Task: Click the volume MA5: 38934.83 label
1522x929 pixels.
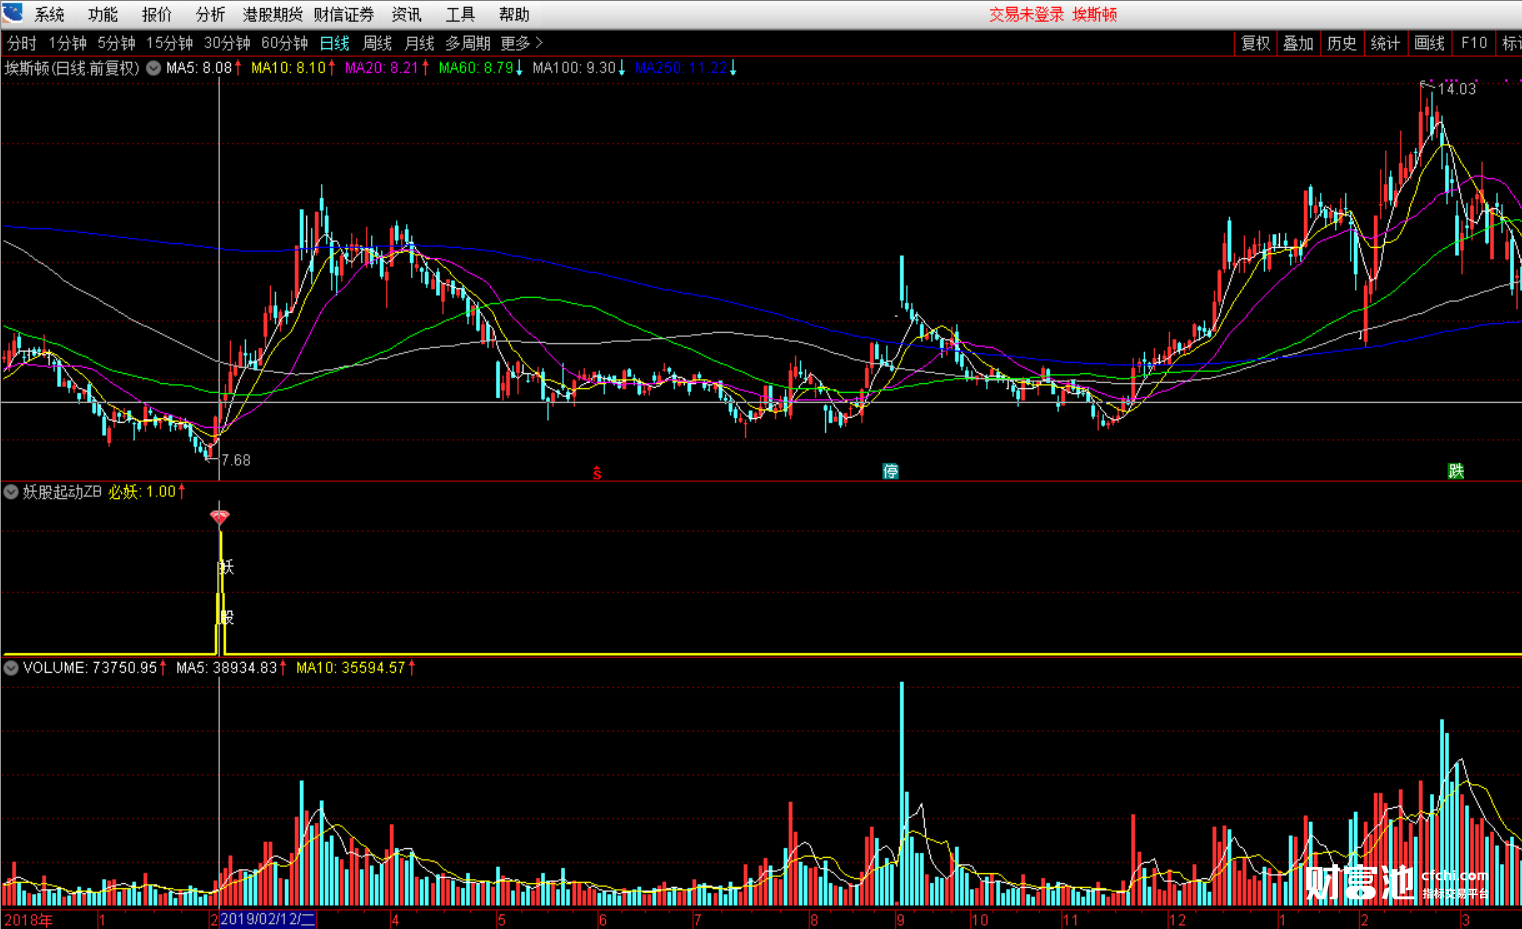Action: tap(226, 668)
